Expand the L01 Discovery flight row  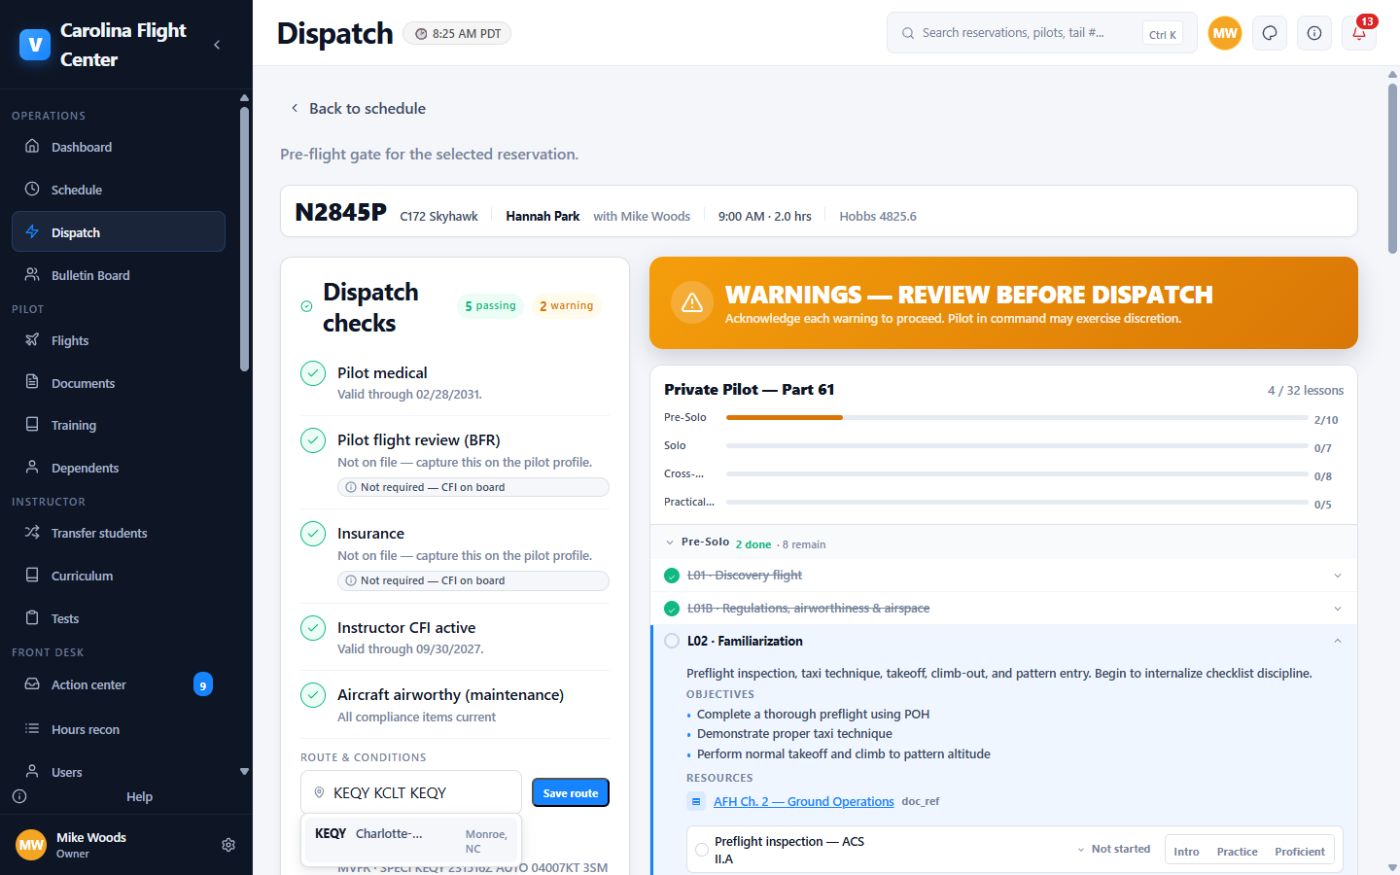point(1337,575)
